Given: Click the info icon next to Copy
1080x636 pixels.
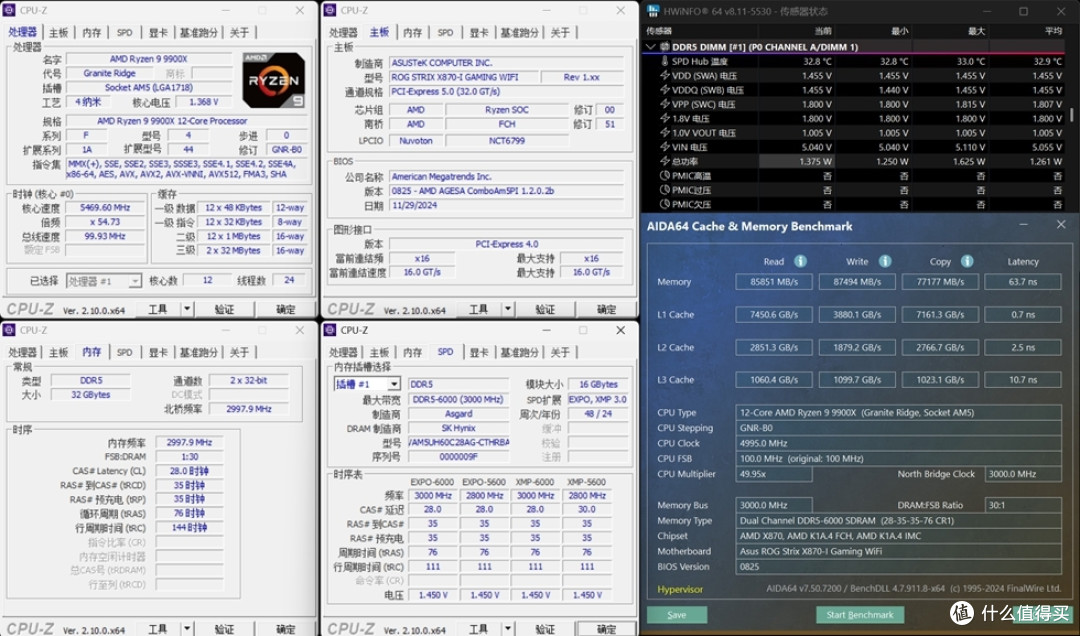Looking at the screenshot, I should 967,261.
